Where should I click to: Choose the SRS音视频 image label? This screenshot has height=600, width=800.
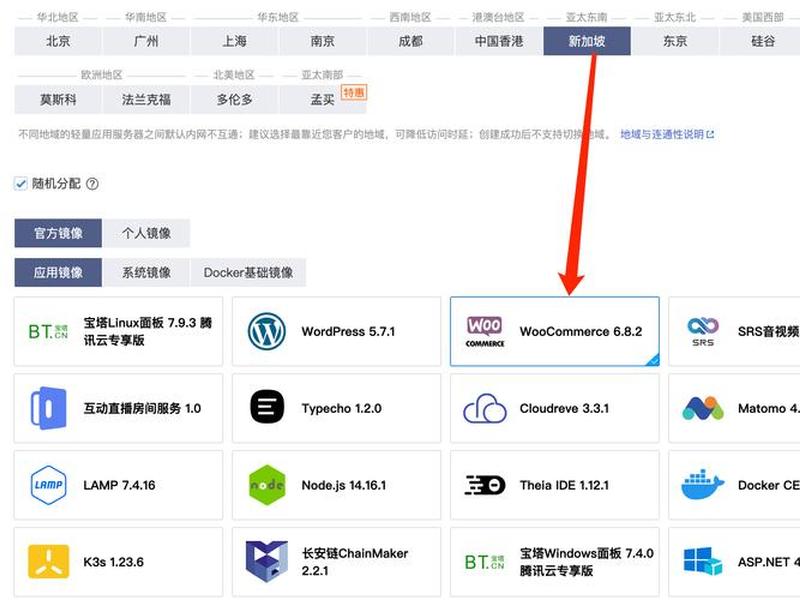[x=768, y=332]
